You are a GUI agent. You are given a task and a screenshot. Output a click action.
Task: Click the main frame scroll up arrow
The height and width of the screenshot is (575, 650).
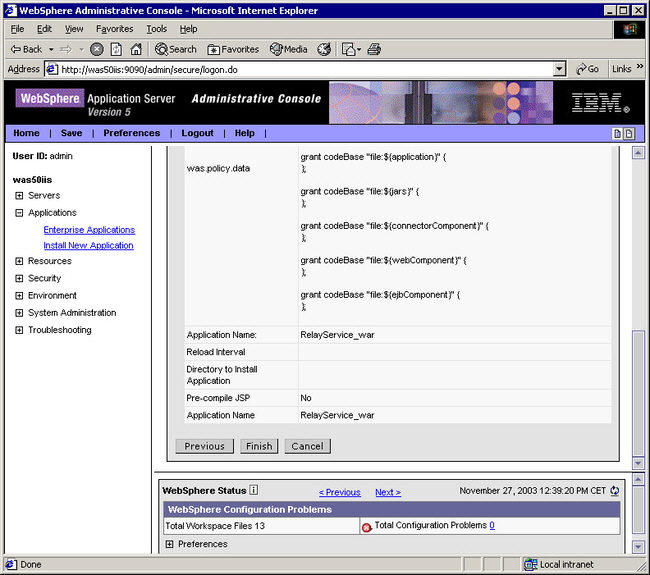coord(638,153)
